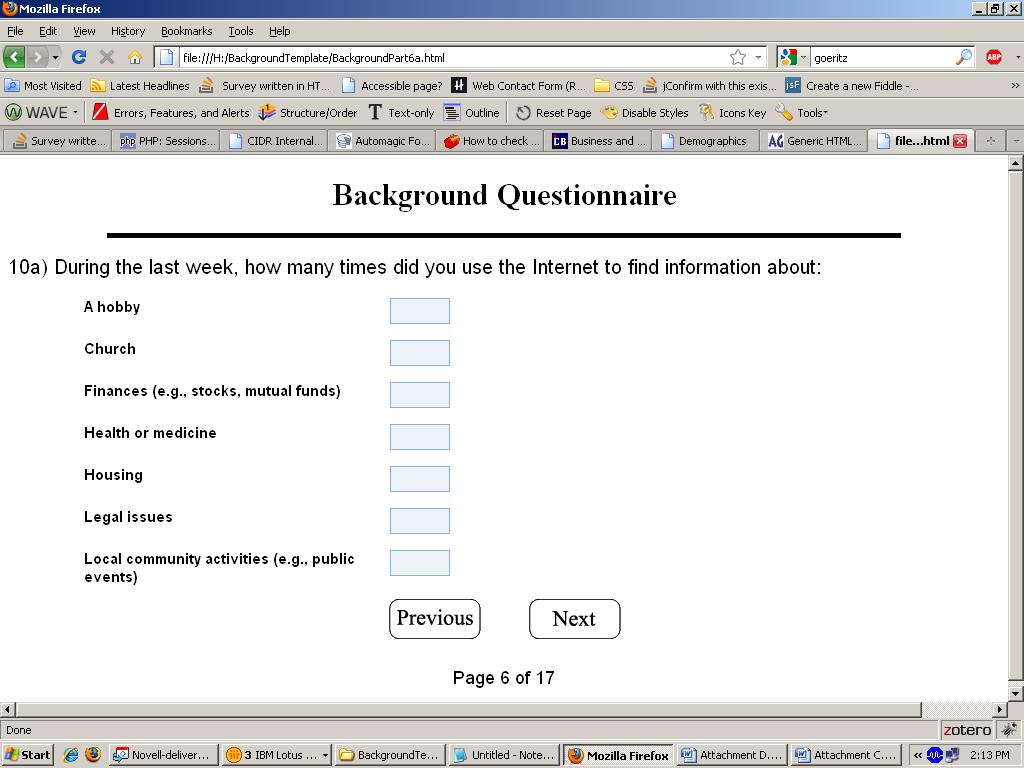Open 'Accessible page?' bookmark
The width and height of the screenshot is (1024, 768).
tap(392, 86)
